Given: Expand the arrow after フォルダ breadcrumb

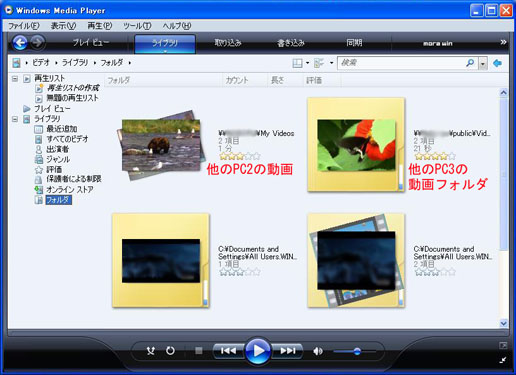Looking at the screenshot, I should click(130, 63).
